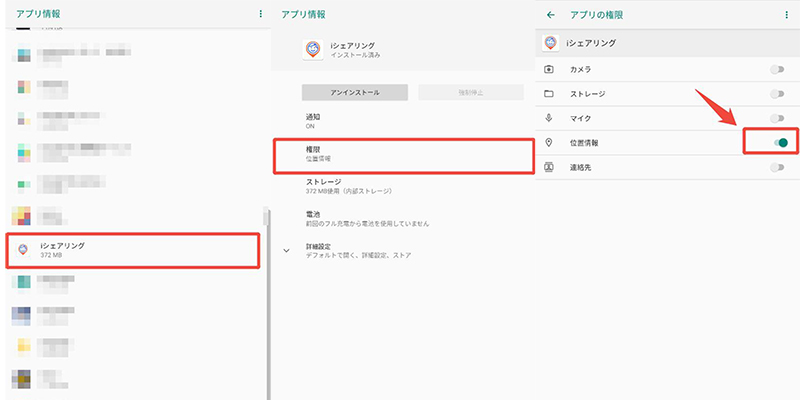Image resolution: width=800 pixels, height=400 pixels.
Task: Select the カメラ permission label
Action: (580, 69)
